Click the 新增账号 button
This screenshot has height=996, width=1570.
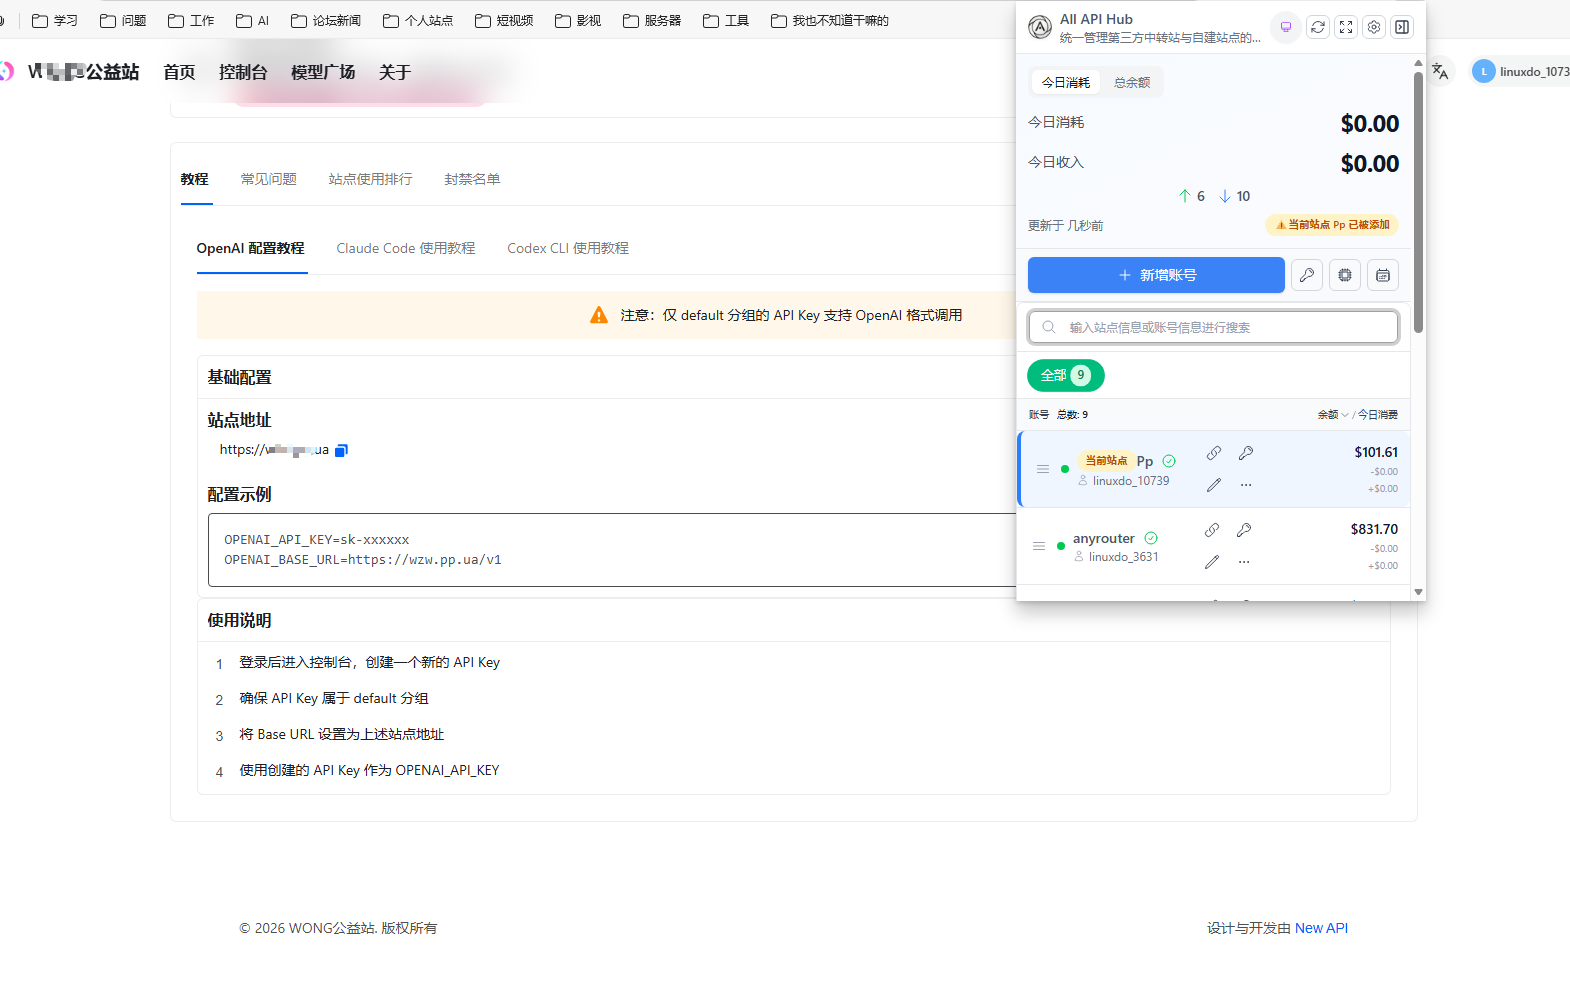point(1156,275)
